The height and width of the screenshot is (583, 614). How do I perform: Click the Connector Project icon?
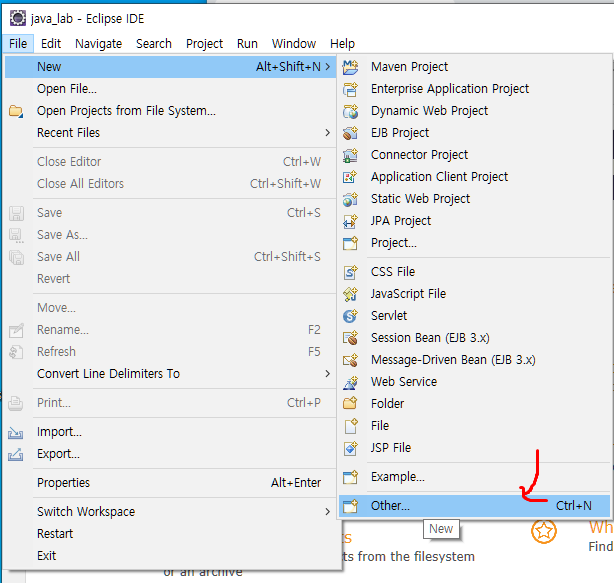click(350, 155)
